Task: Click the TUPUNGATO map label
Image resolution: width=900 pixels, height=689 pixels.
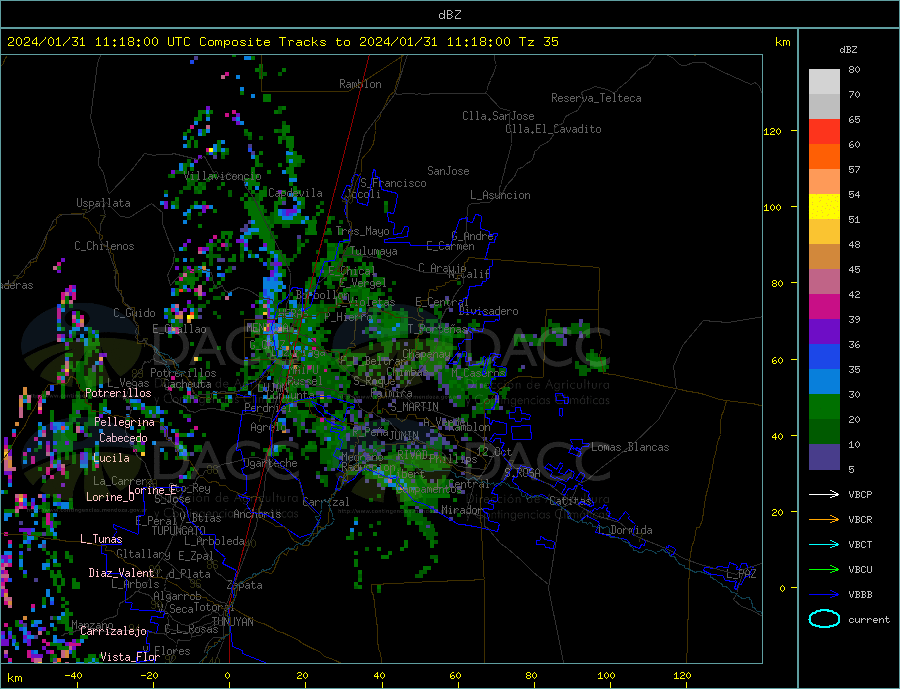Action: (x=179, y=531)
